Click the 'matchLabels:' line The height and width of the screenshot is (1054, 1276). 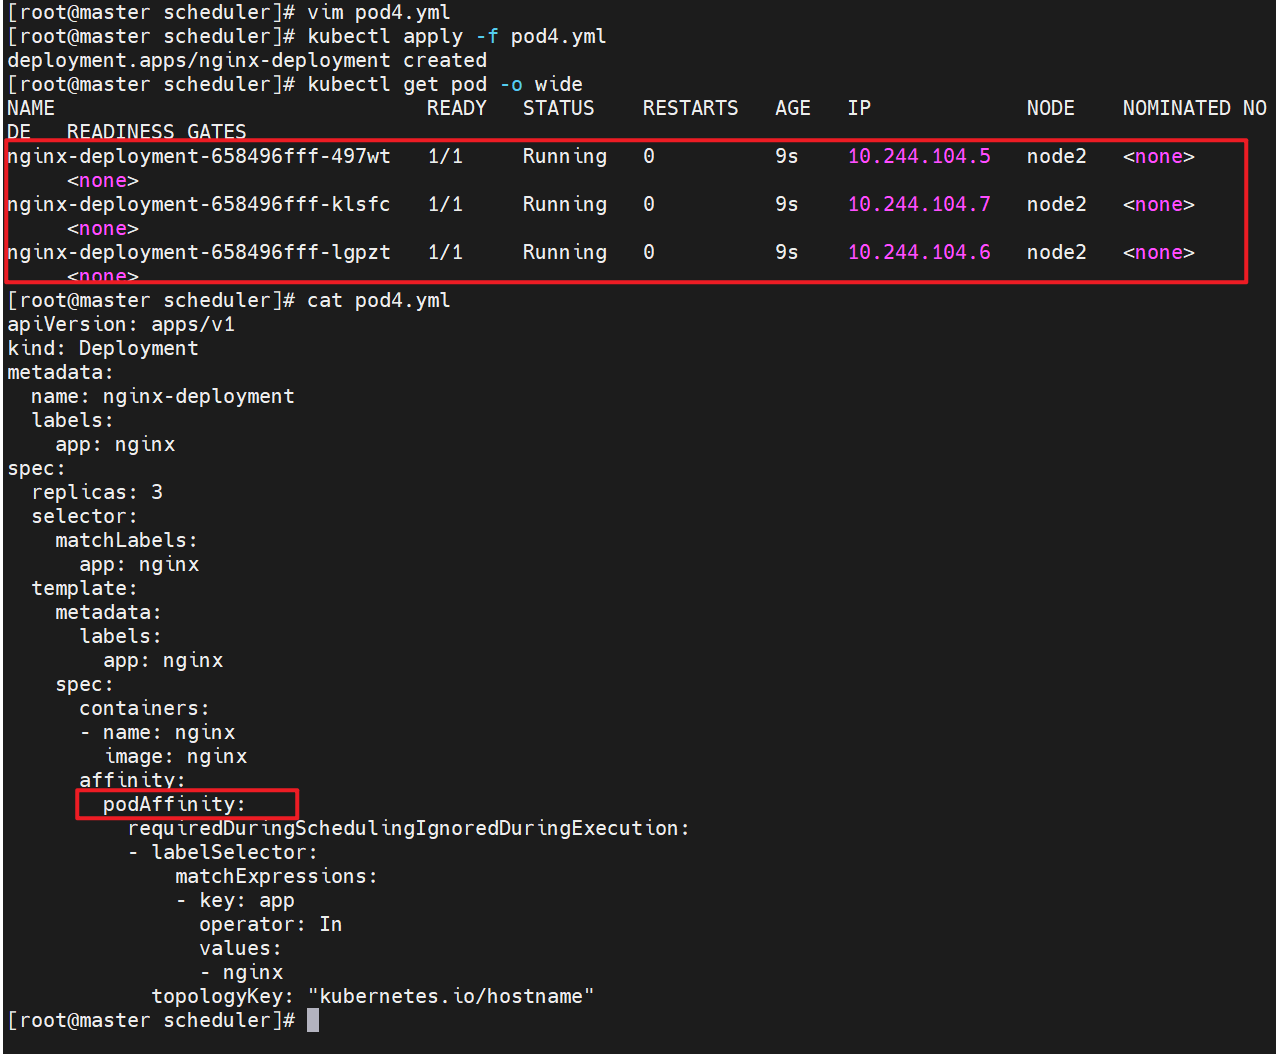pyautogui.click(x=127, y=540)
